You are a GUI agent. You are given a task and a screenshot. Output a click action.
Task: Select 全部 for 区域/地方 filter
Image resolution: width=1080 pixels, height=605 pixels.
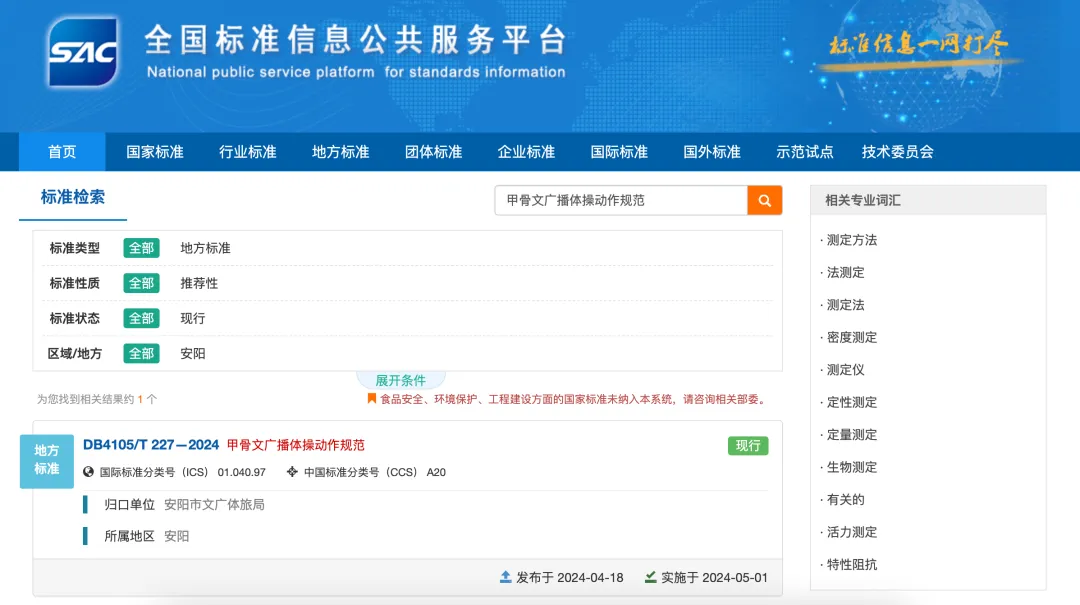point(141,353)
